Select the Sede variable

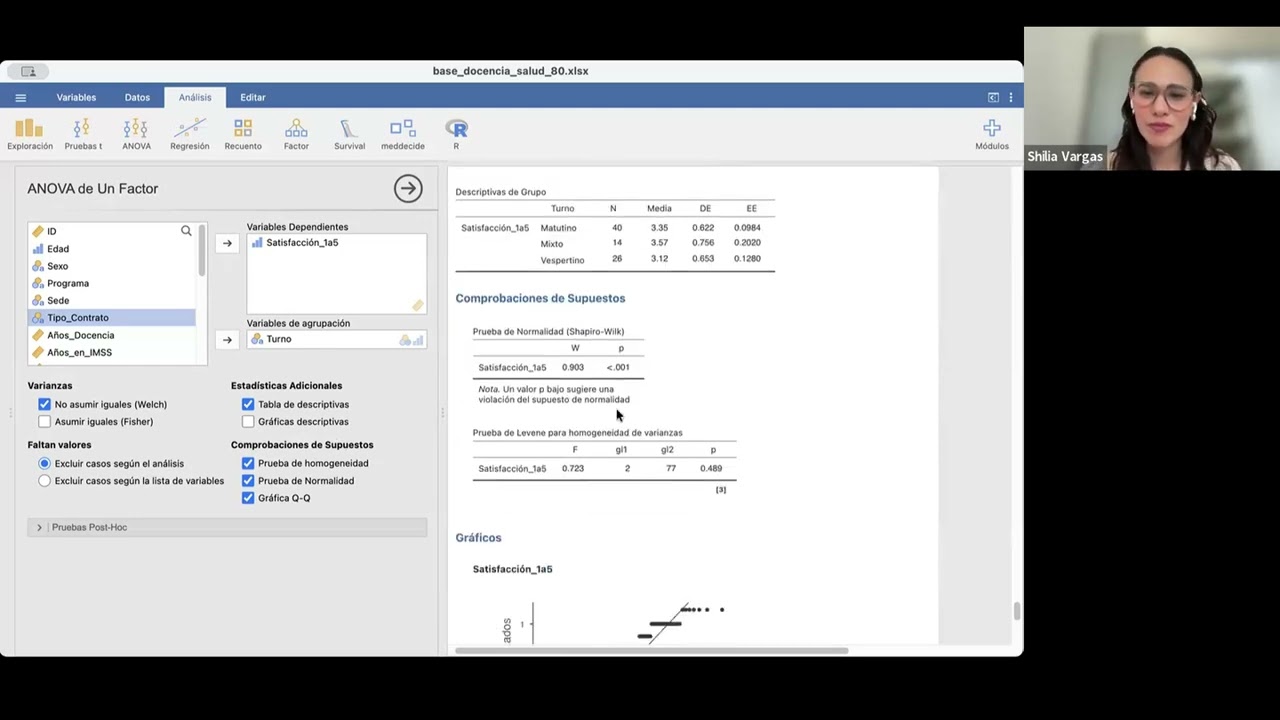[x=112, y=300]
